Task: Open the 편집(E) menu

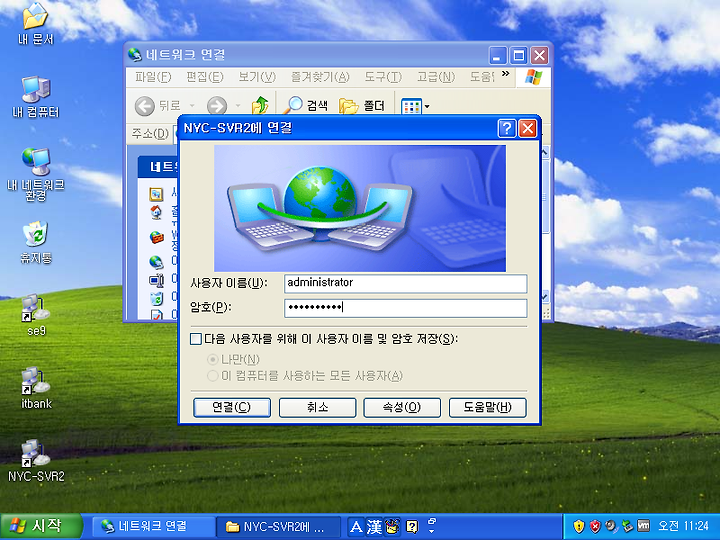Action: pos(204,77)
